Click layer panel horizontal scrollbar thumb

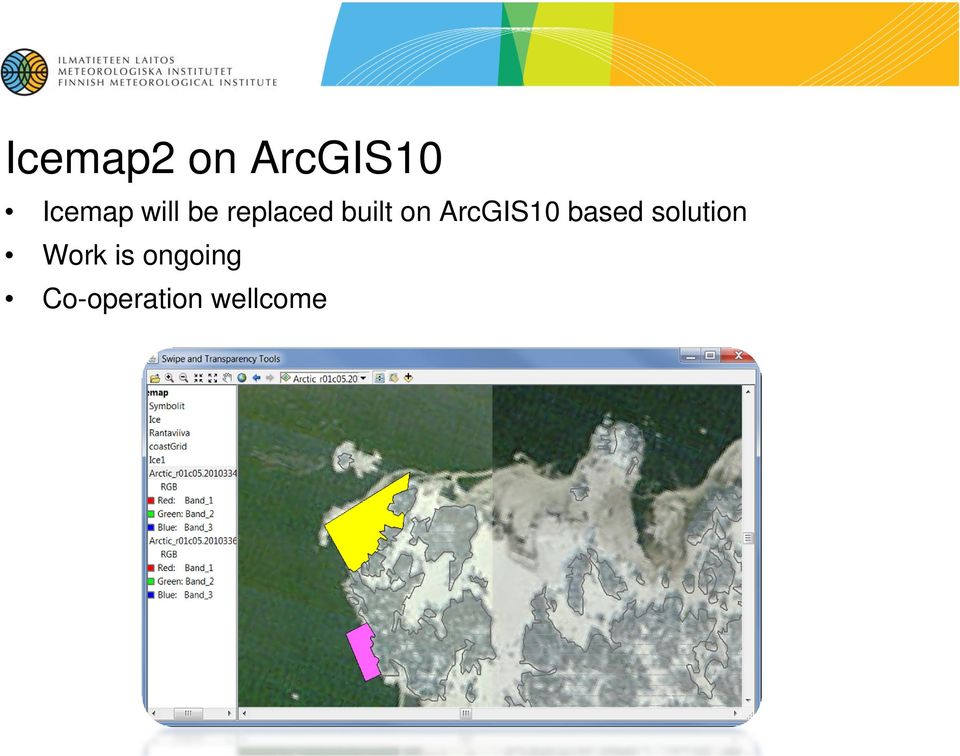[188, 713]
